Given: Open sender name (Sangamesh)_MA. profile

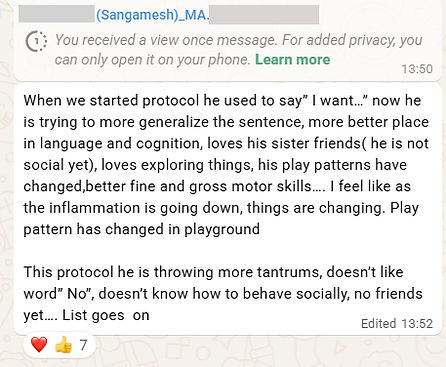Looking at the screenshot, I should click(153, 15).
